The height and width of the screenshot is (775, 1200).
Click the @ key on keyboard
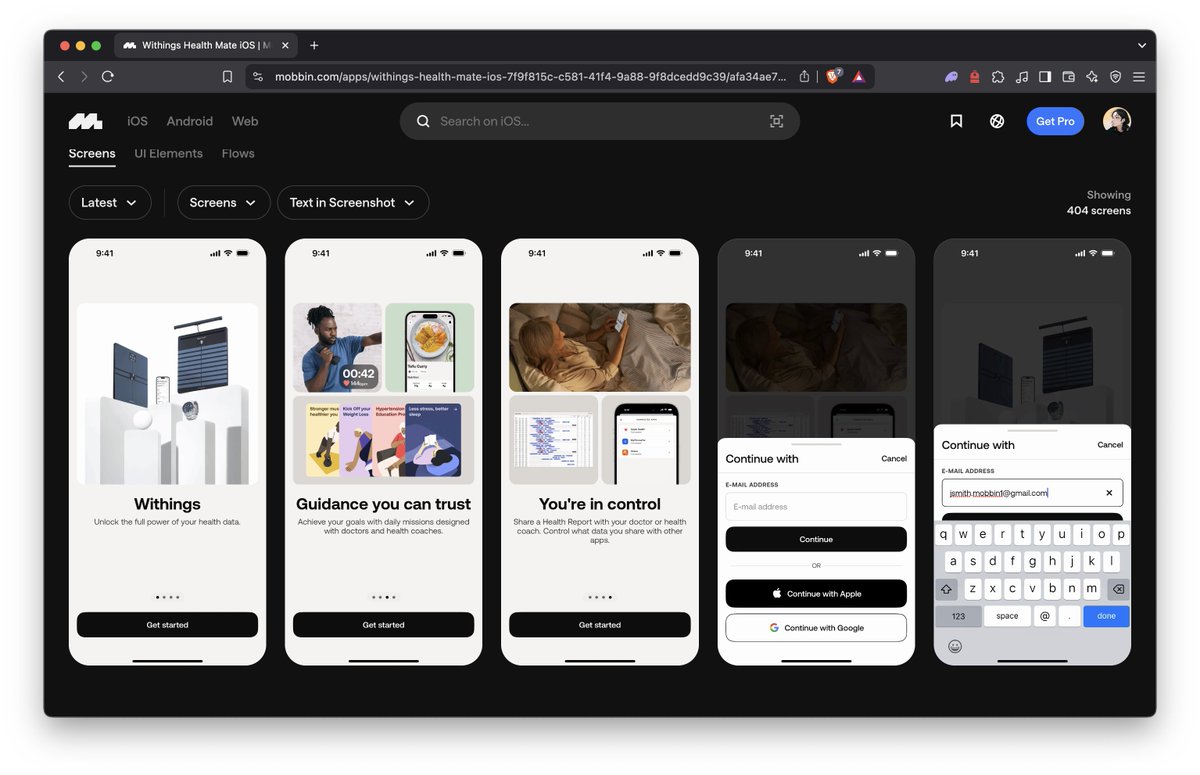pos(1045,616)
